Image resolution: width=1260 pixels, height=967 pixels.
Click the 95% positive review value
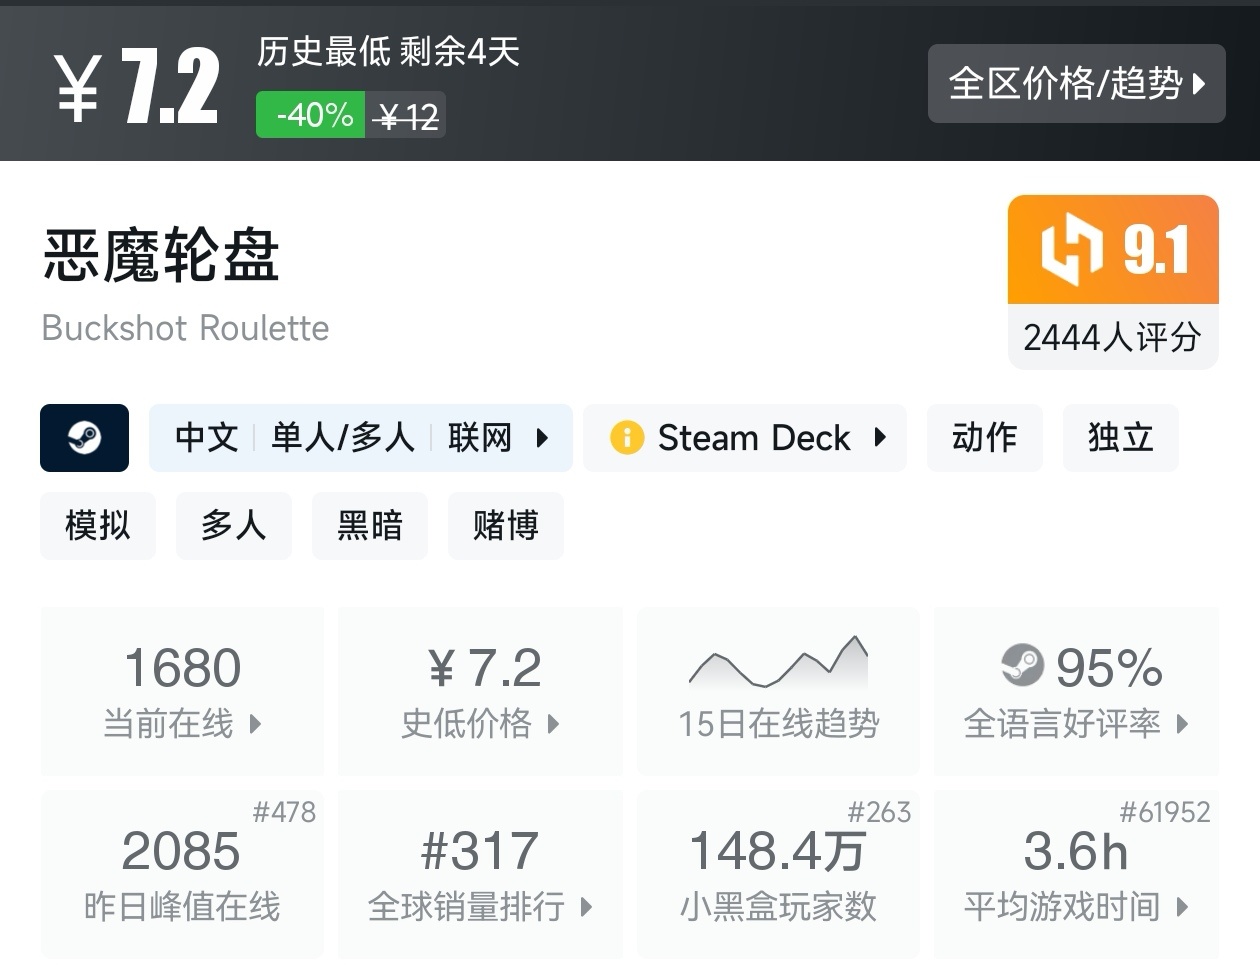(x=1109, y=668)
